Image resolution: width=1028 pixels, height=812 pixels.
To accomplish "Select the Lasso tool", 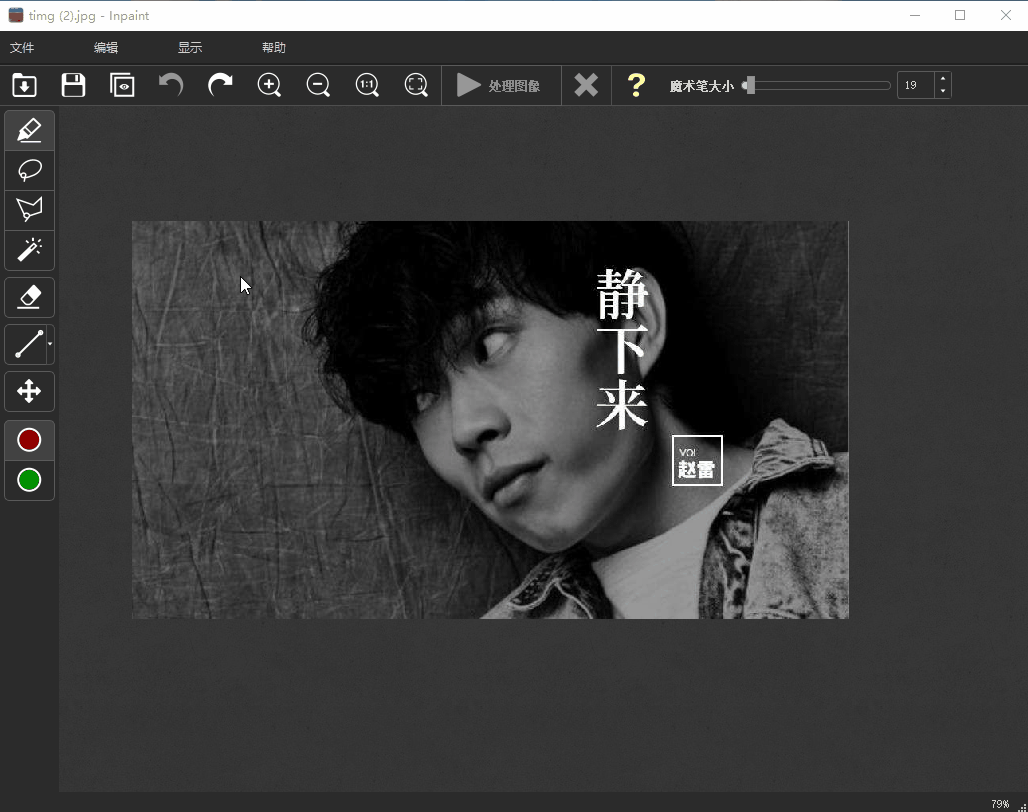I will pyautogui.click(x=30, y=170).
